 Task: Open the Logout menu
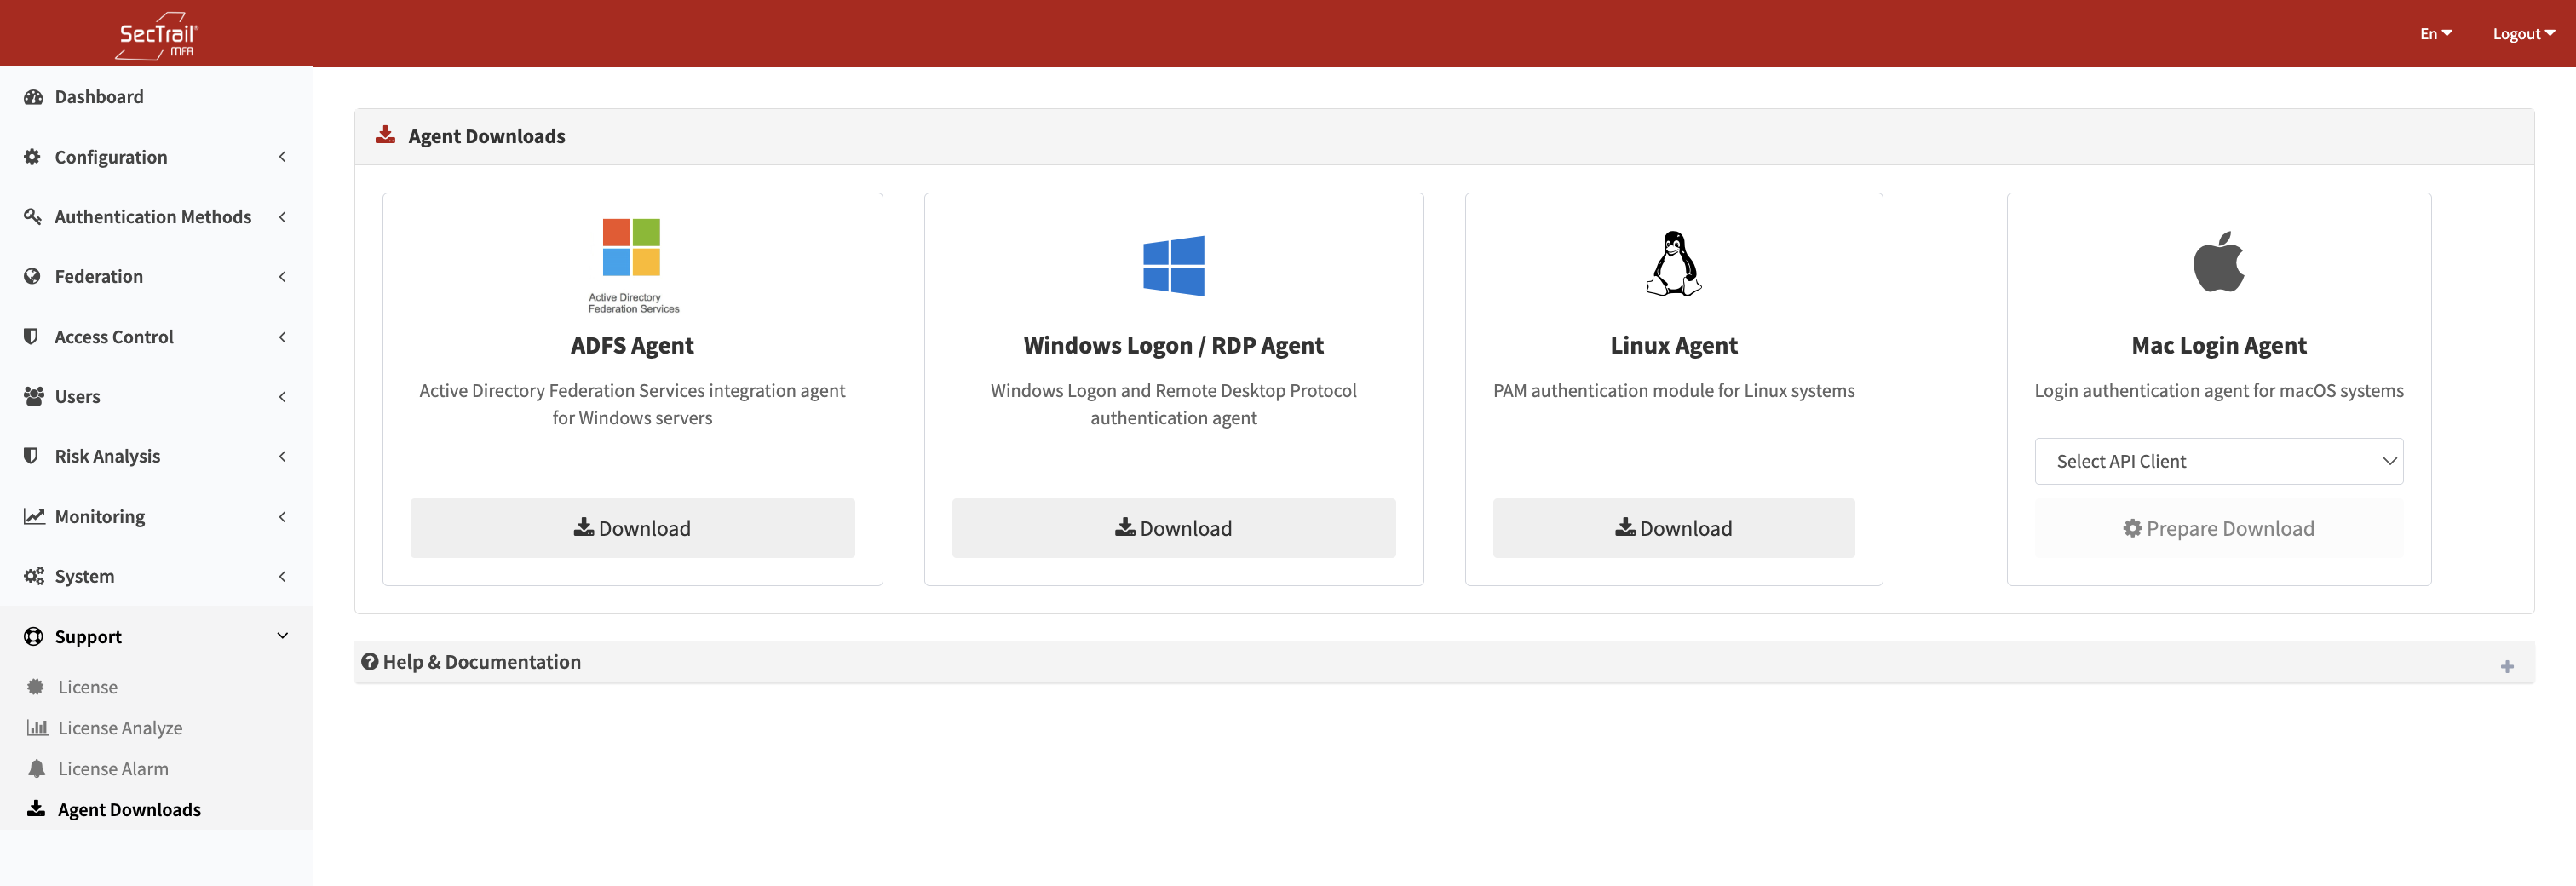[x=2522, y=33]
